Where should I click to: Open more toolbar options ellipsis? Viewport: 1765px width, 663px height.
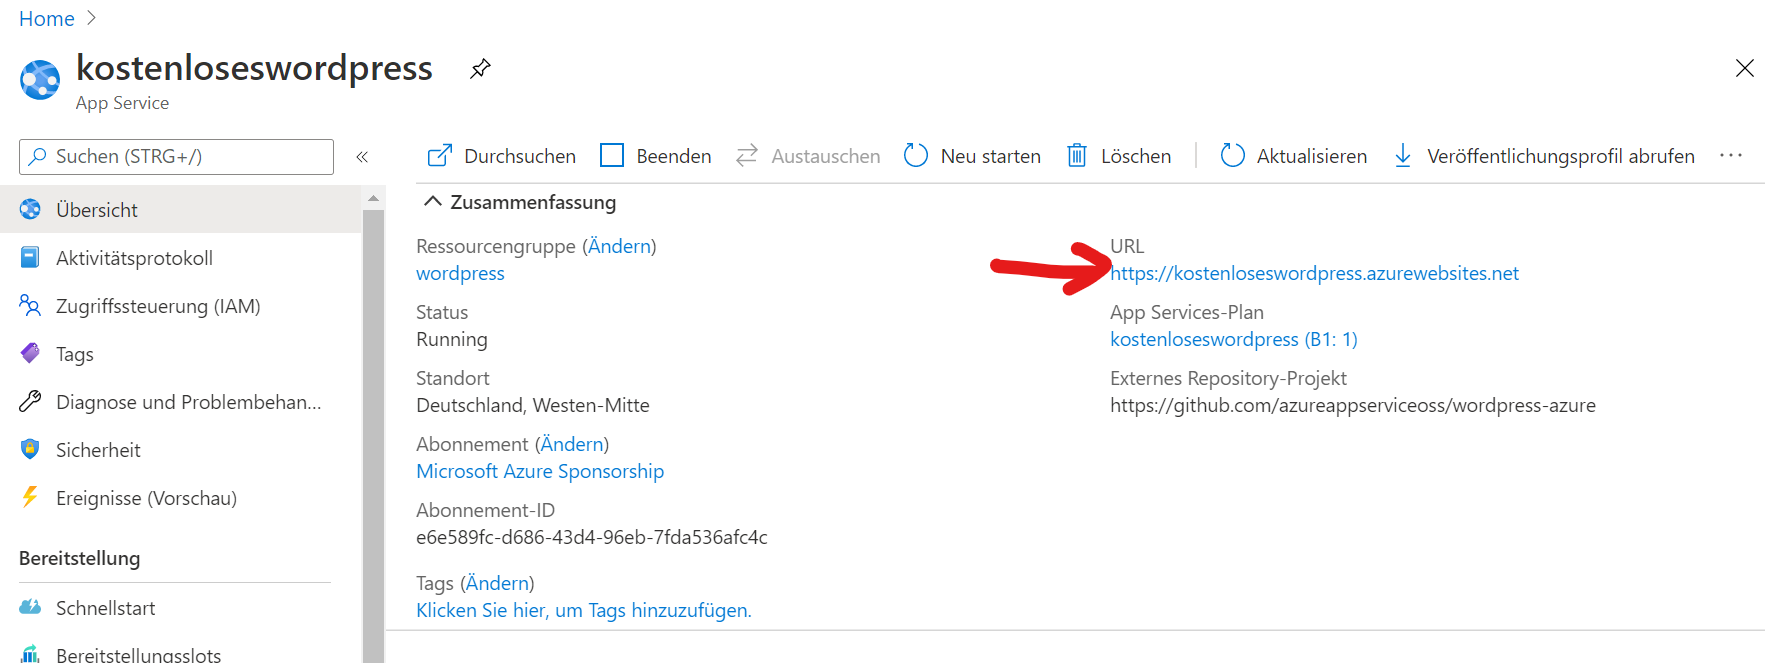(x=1730, y=156)
